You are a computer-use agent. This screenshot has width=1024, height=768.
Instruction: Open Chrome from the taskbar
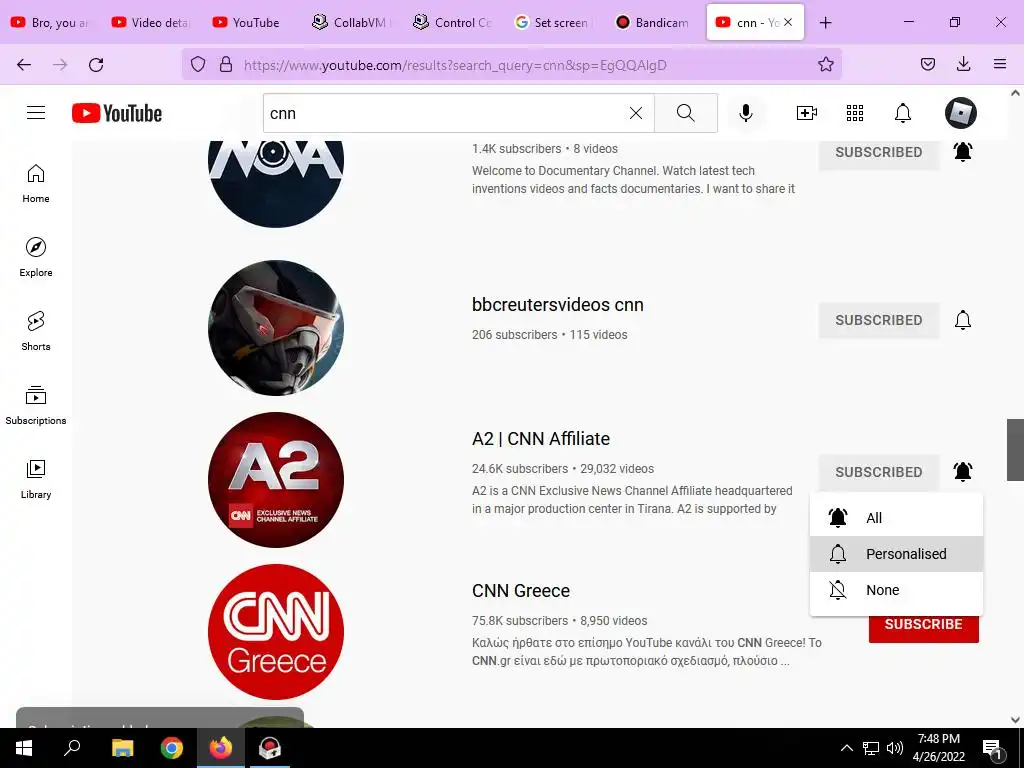pyautogui.click(x=172, y=748)
